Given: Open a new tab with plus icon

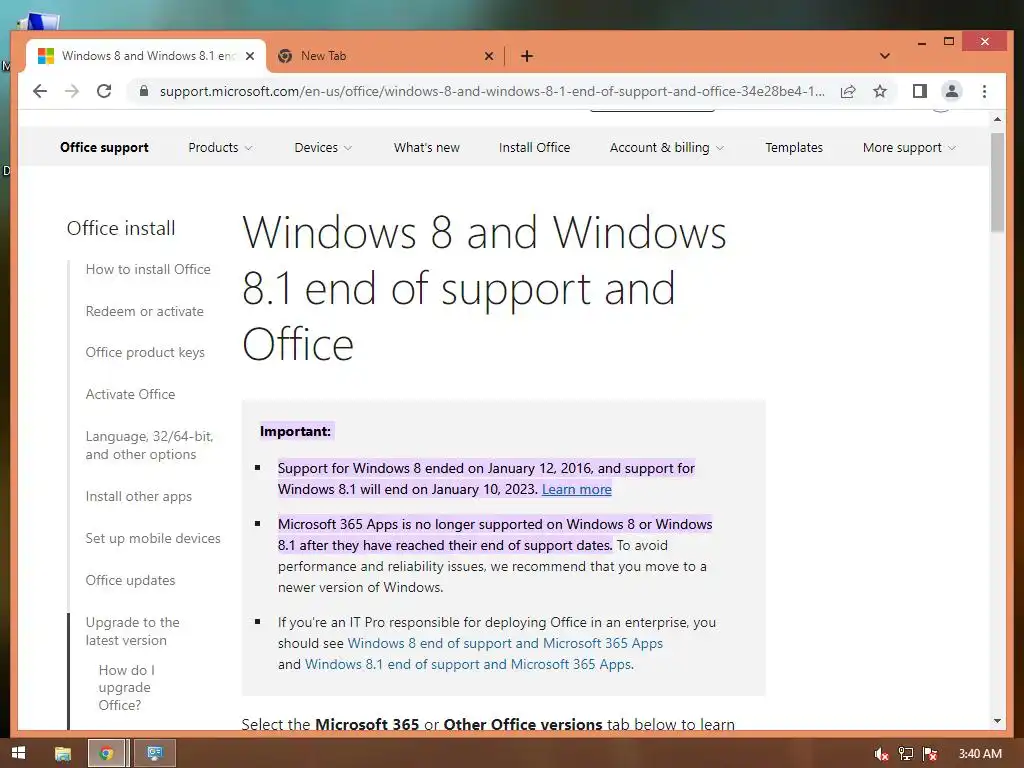Looking at the screenshot, I should pos(527,56).
